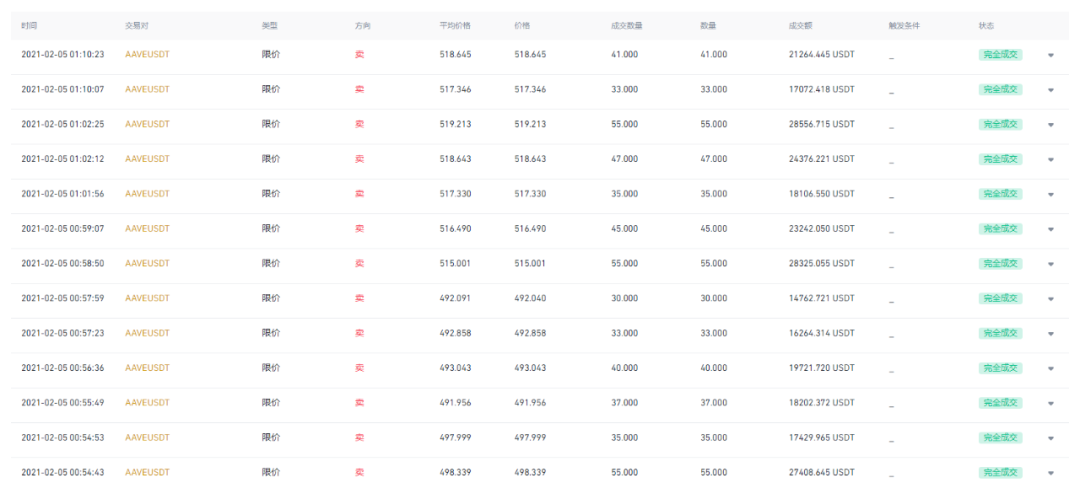Expand the 00:57:59 order row arrow
This screenshot has height=483, width=1080.
pyautogui.click(x=1050, y=299)
